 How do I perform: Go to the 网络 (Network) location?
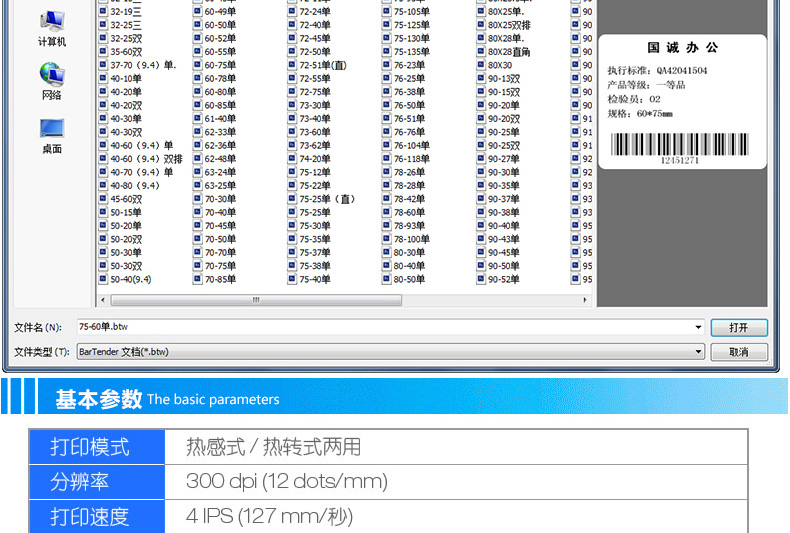pos(52,80)
